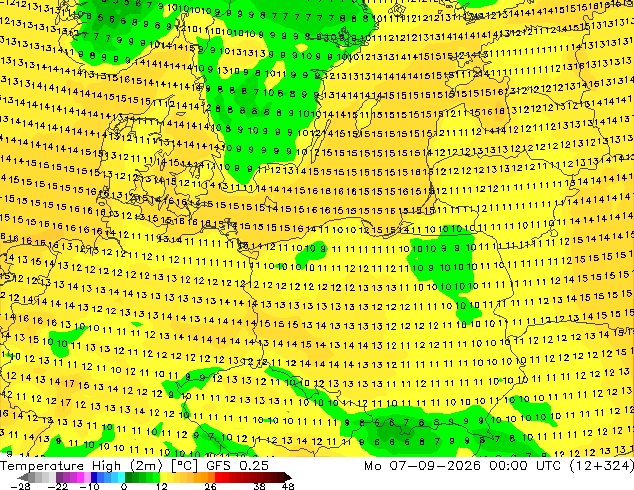Click the 'Temperature High (2m)' title text
Image resolution: width=634 pixels, height=490 pixels.
point(81,466)
